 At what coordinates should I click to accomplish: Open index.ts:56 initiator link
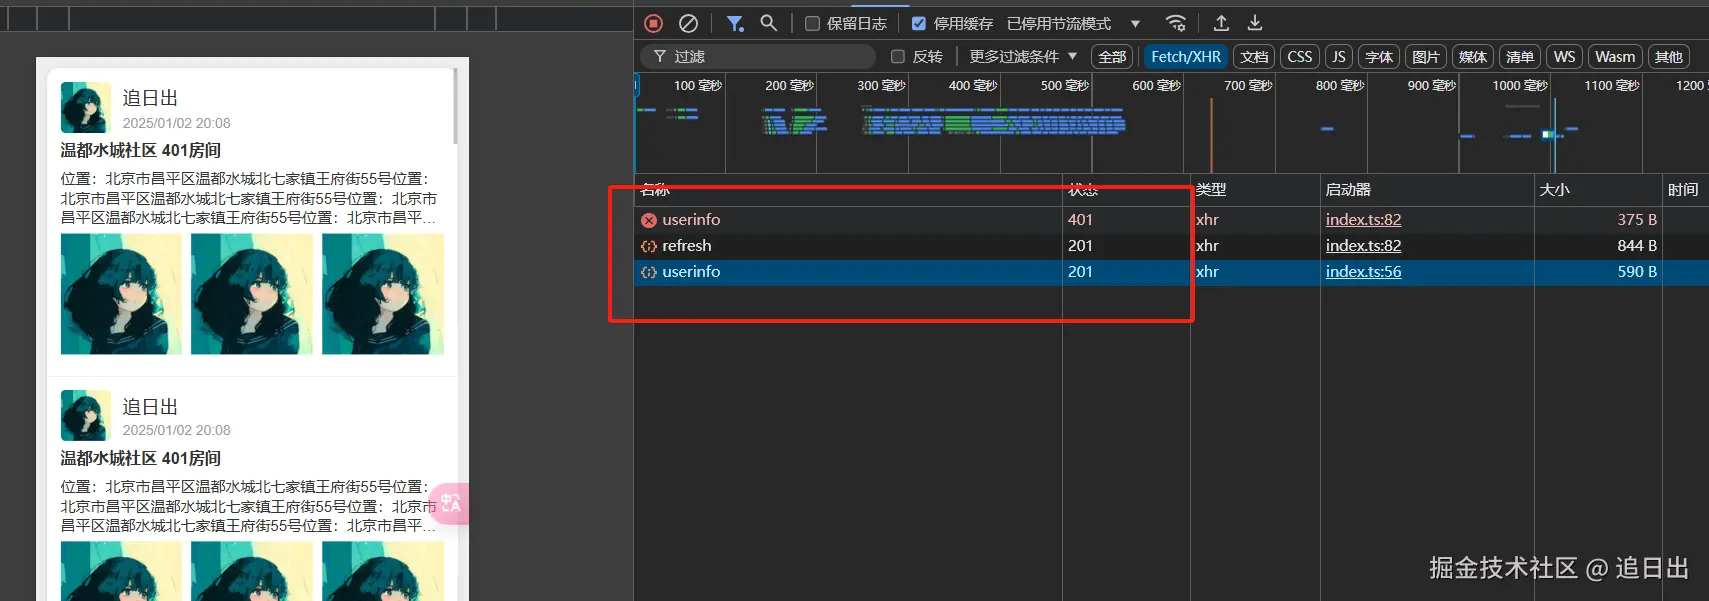pos(1363,272)
